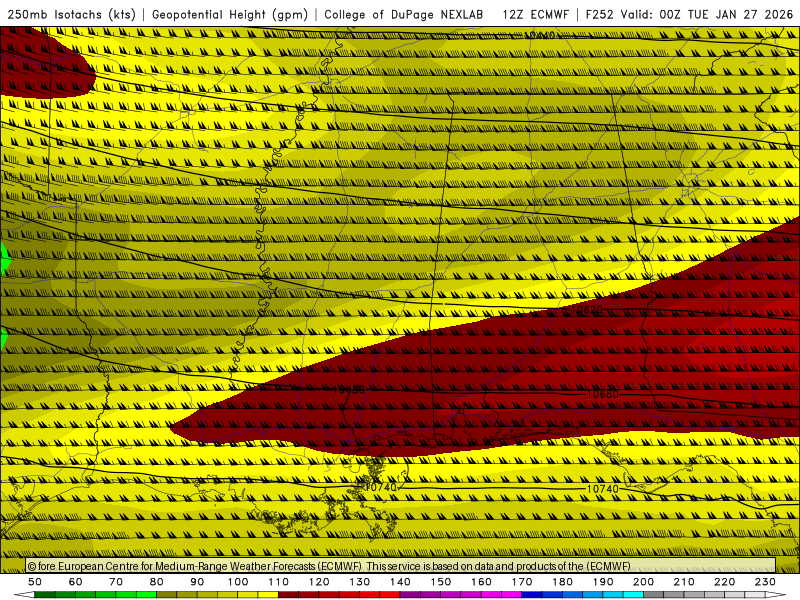Click the 10740 contour label on the Louisiana coast

click(x=381, y=487)
